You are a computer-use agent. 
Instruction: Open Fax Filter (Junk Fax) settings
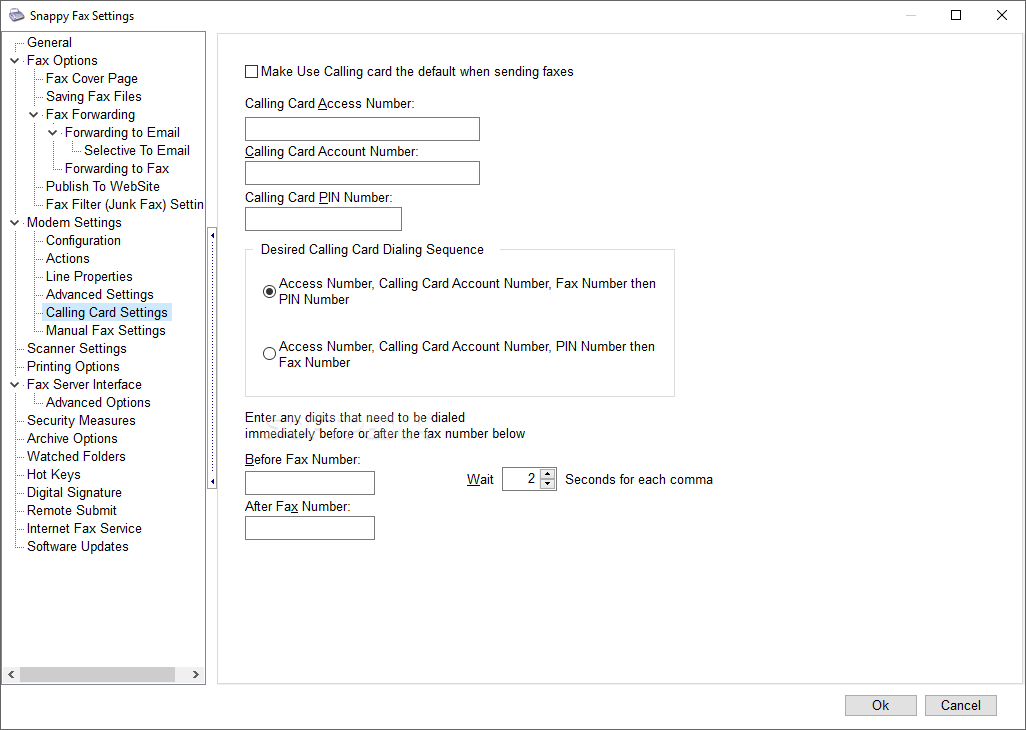(124, 204)
